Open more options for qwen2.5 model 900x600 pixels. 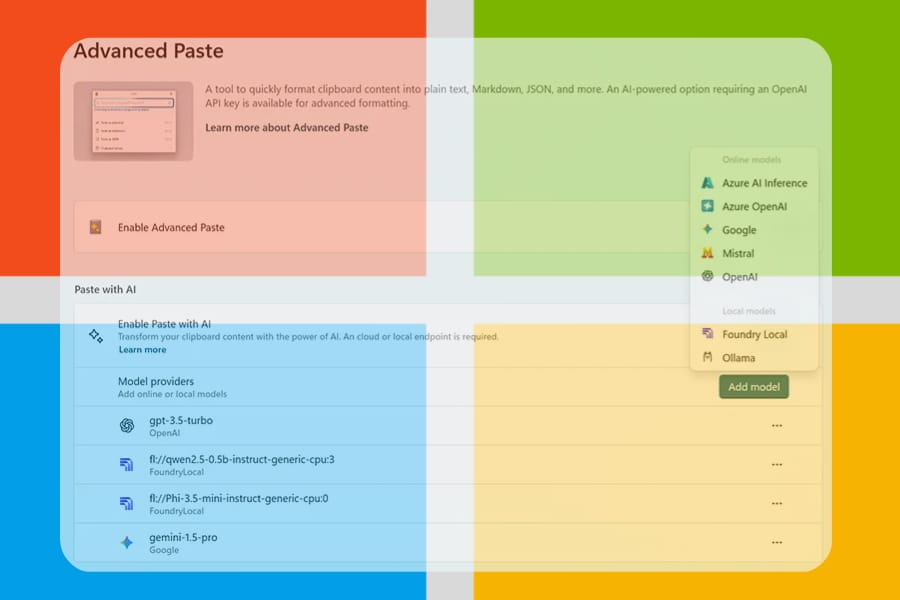pyautogui.click(x=777, y=464)
